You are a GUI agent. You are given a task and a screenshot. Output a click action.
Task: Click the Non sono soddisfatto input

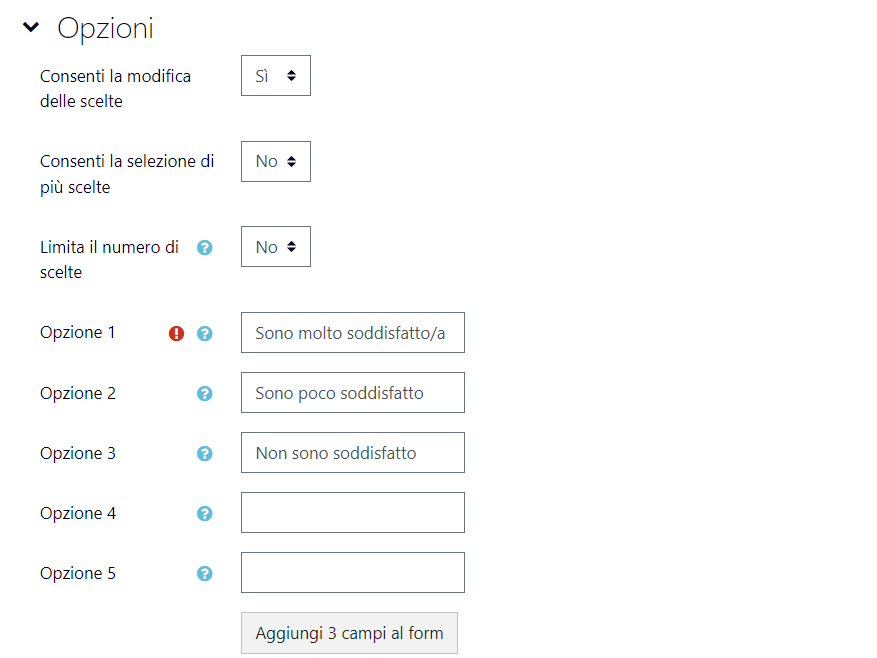point(353,452)
